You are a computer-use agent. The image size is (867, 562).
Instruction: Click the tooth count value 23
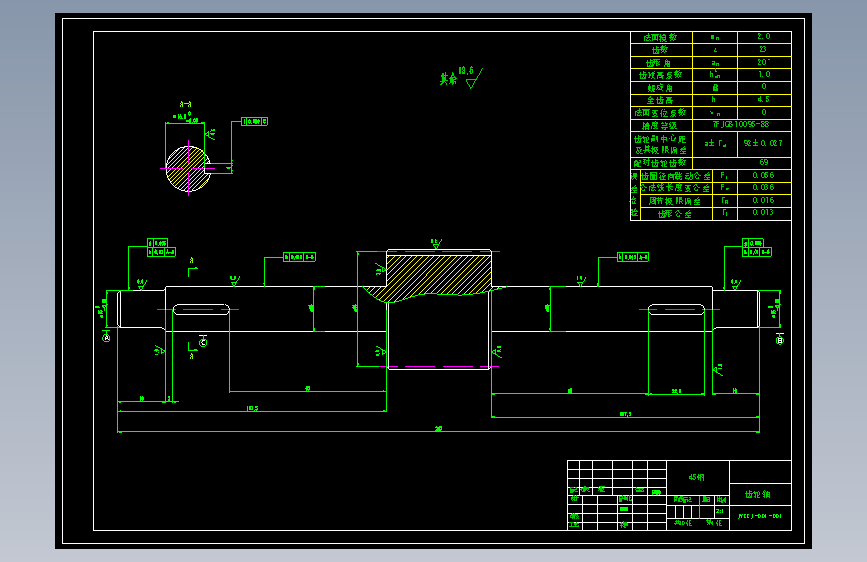tap(764, 50)
